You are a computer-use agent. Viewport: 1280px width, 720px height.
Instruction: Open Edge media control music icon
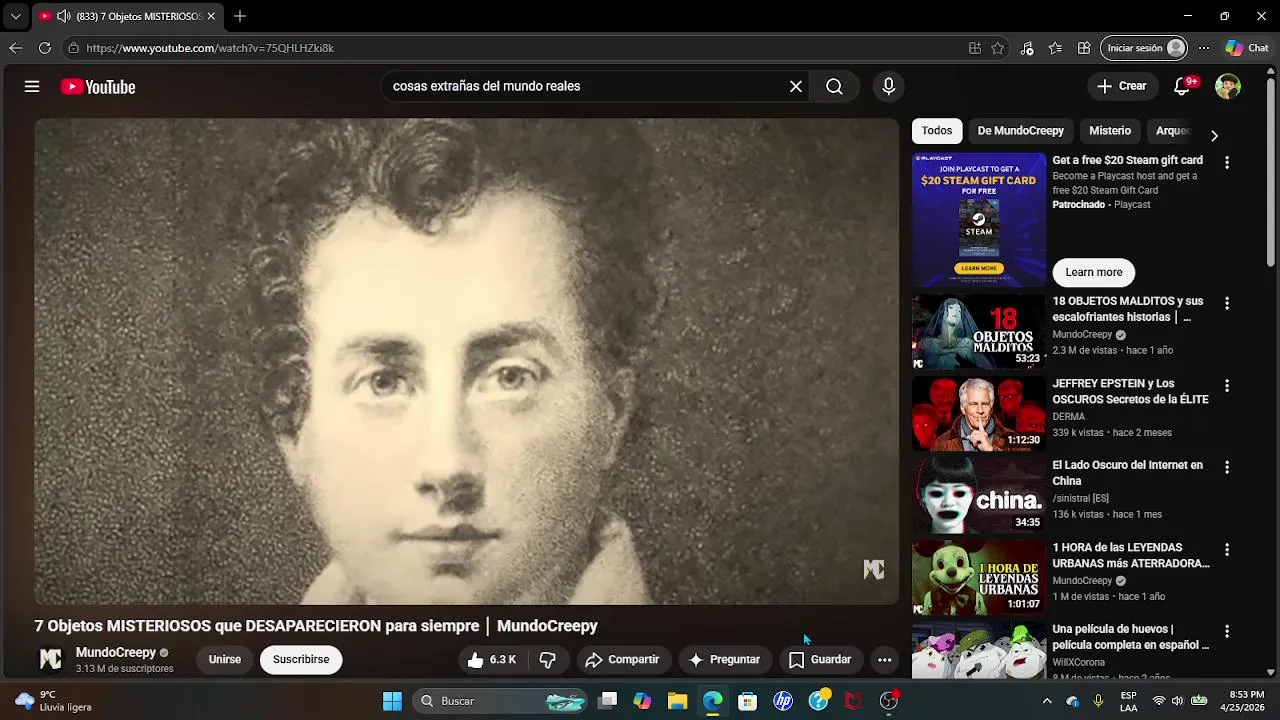tap(1027, 48)
